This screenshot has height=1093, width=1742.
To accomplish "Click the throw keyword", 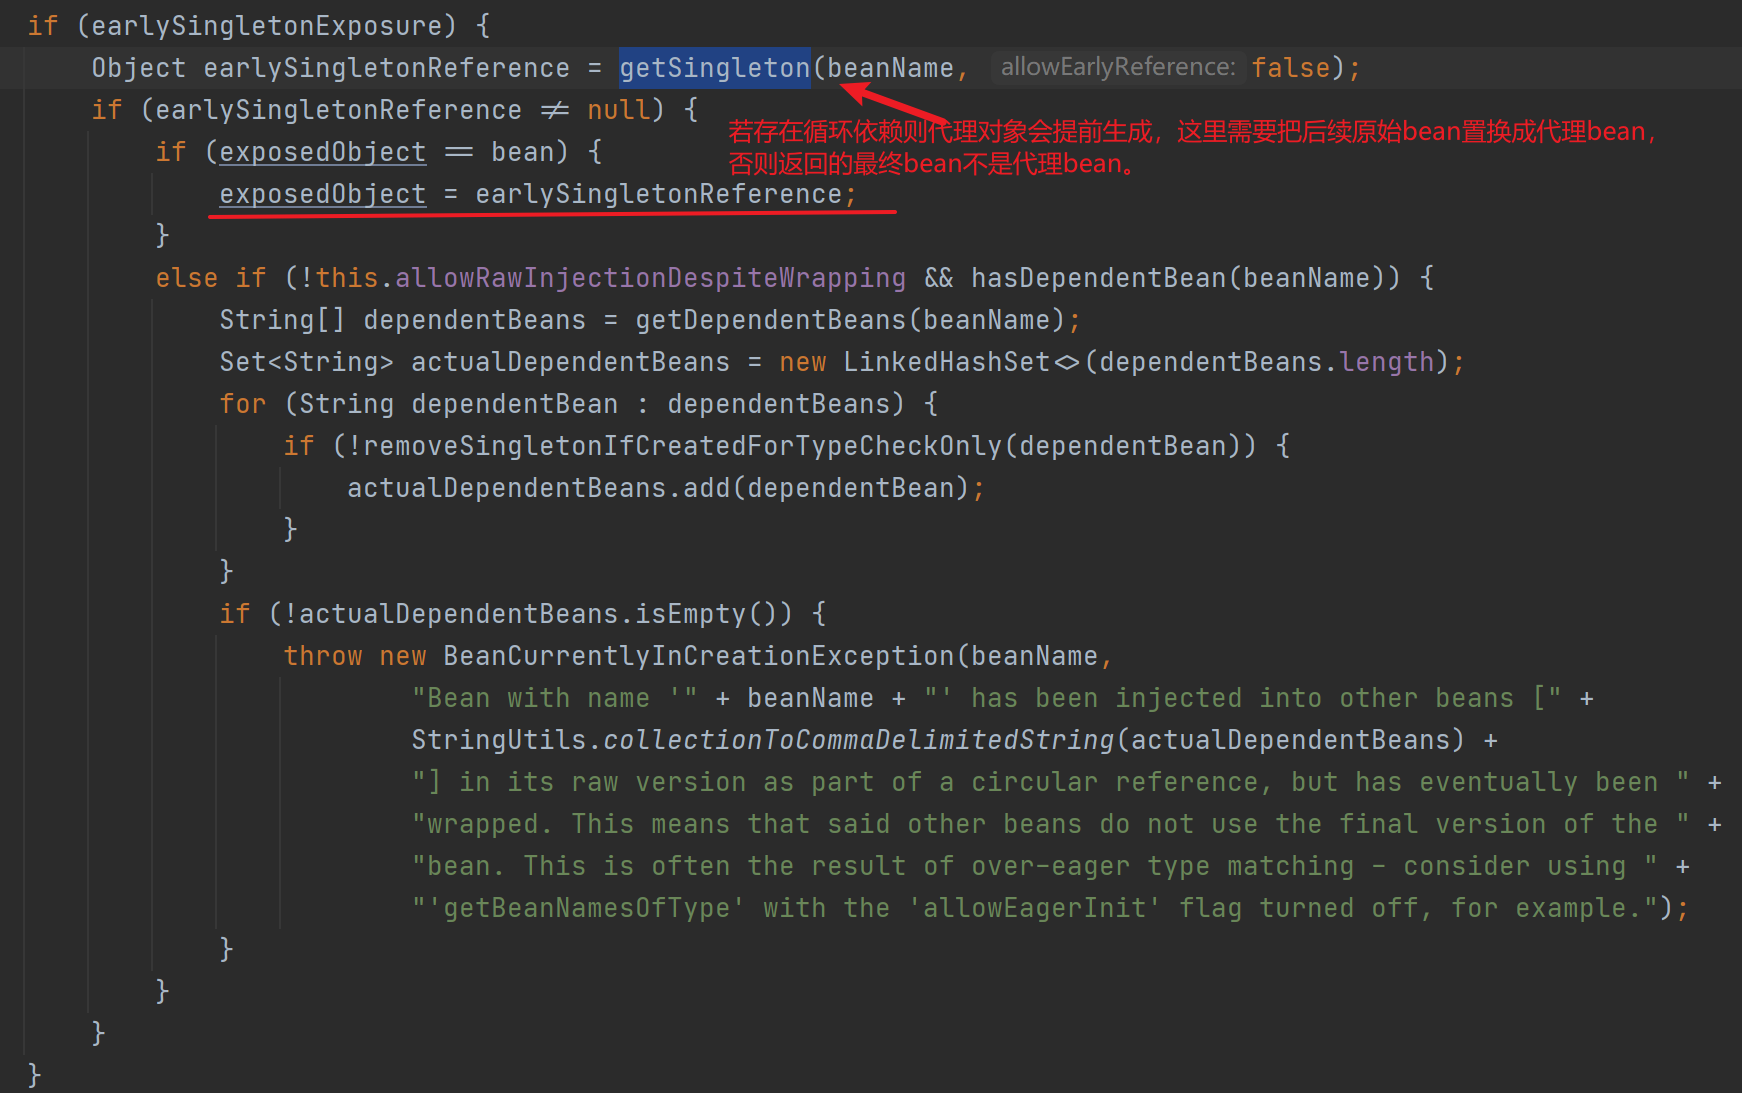I will click(x=322, y=656).
